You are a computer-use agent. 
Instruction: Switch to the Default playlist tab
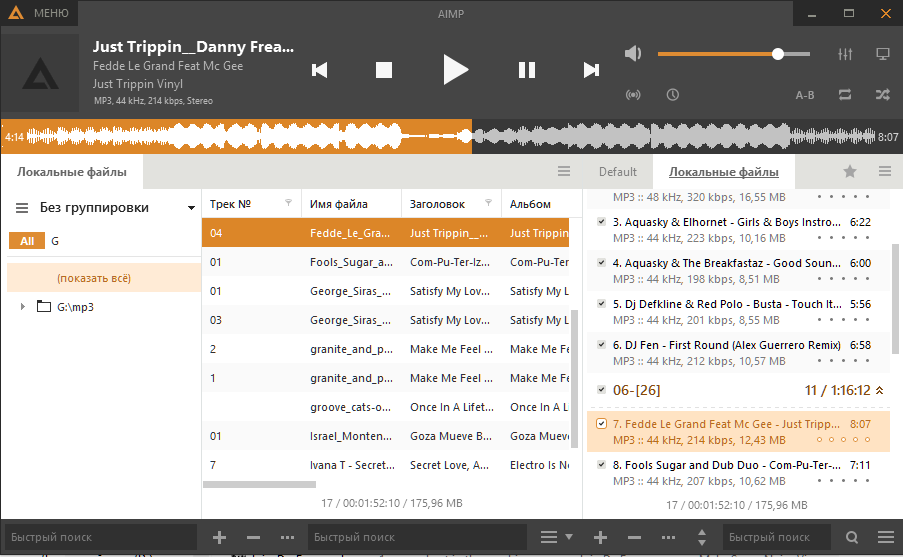[x=617, y=172]
